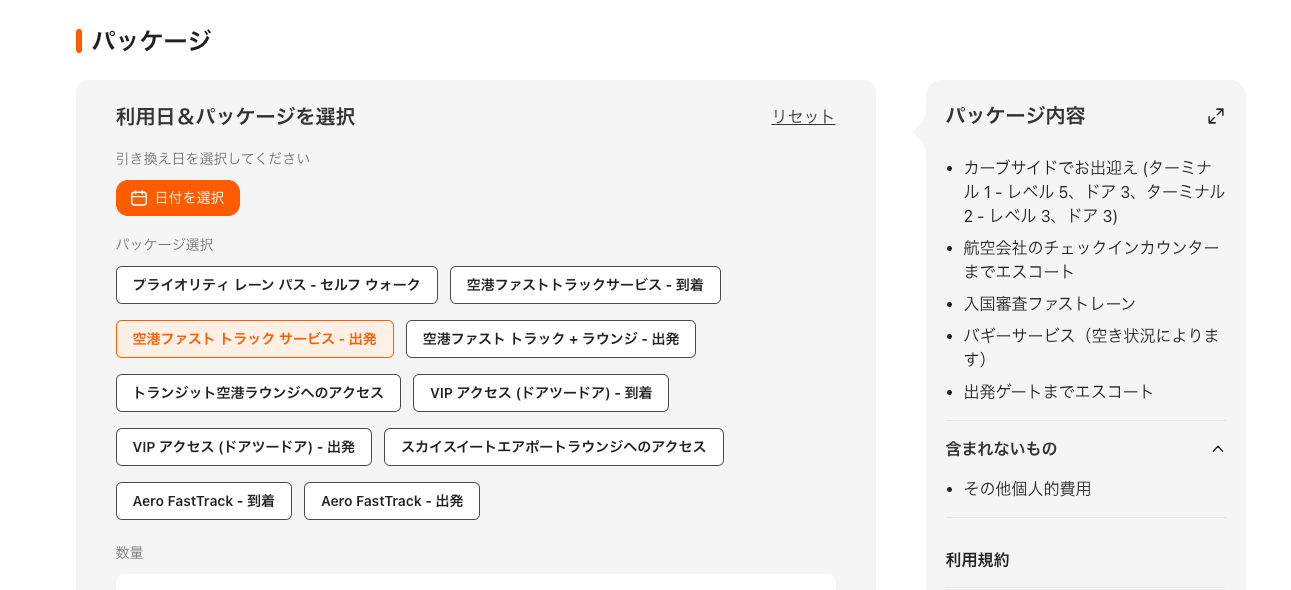Screen dimensions: 1291x590
Task: Open the 日付を選択 date picker
Action: click(178, 198)
